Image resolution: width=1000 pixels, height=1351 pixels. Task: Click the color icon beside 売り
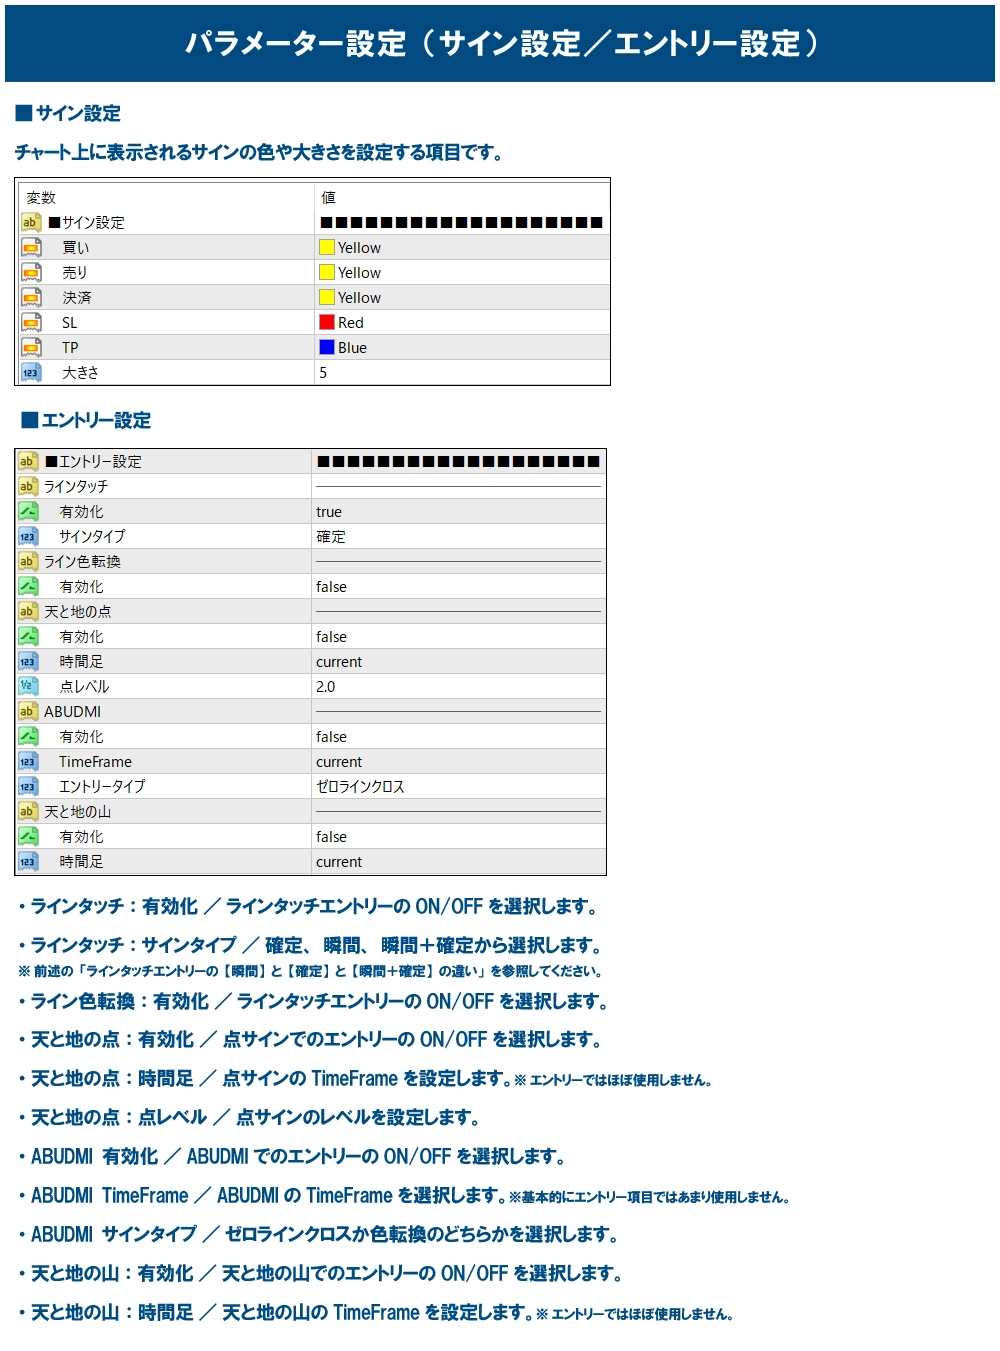31,272
